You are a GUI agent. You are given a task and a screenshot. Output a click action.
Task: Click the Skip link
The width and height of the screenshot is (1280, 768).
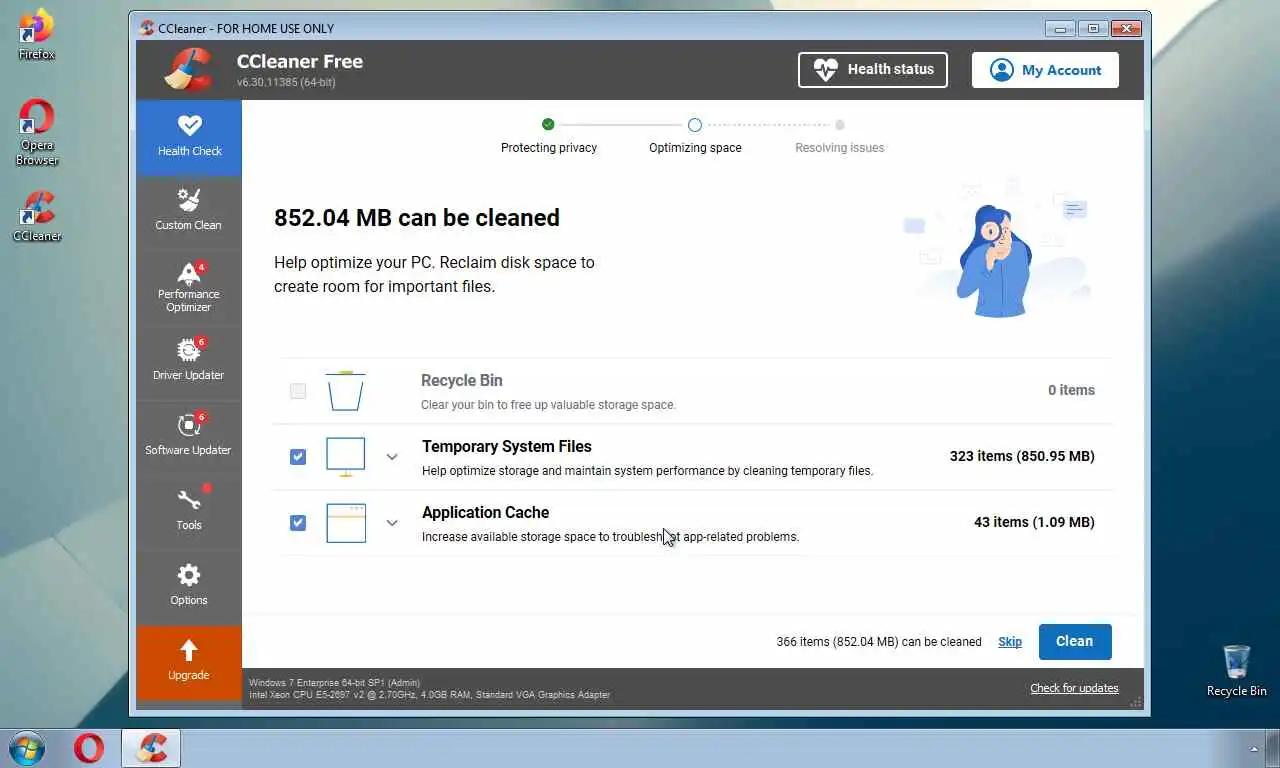click(x=1010, y=642)
